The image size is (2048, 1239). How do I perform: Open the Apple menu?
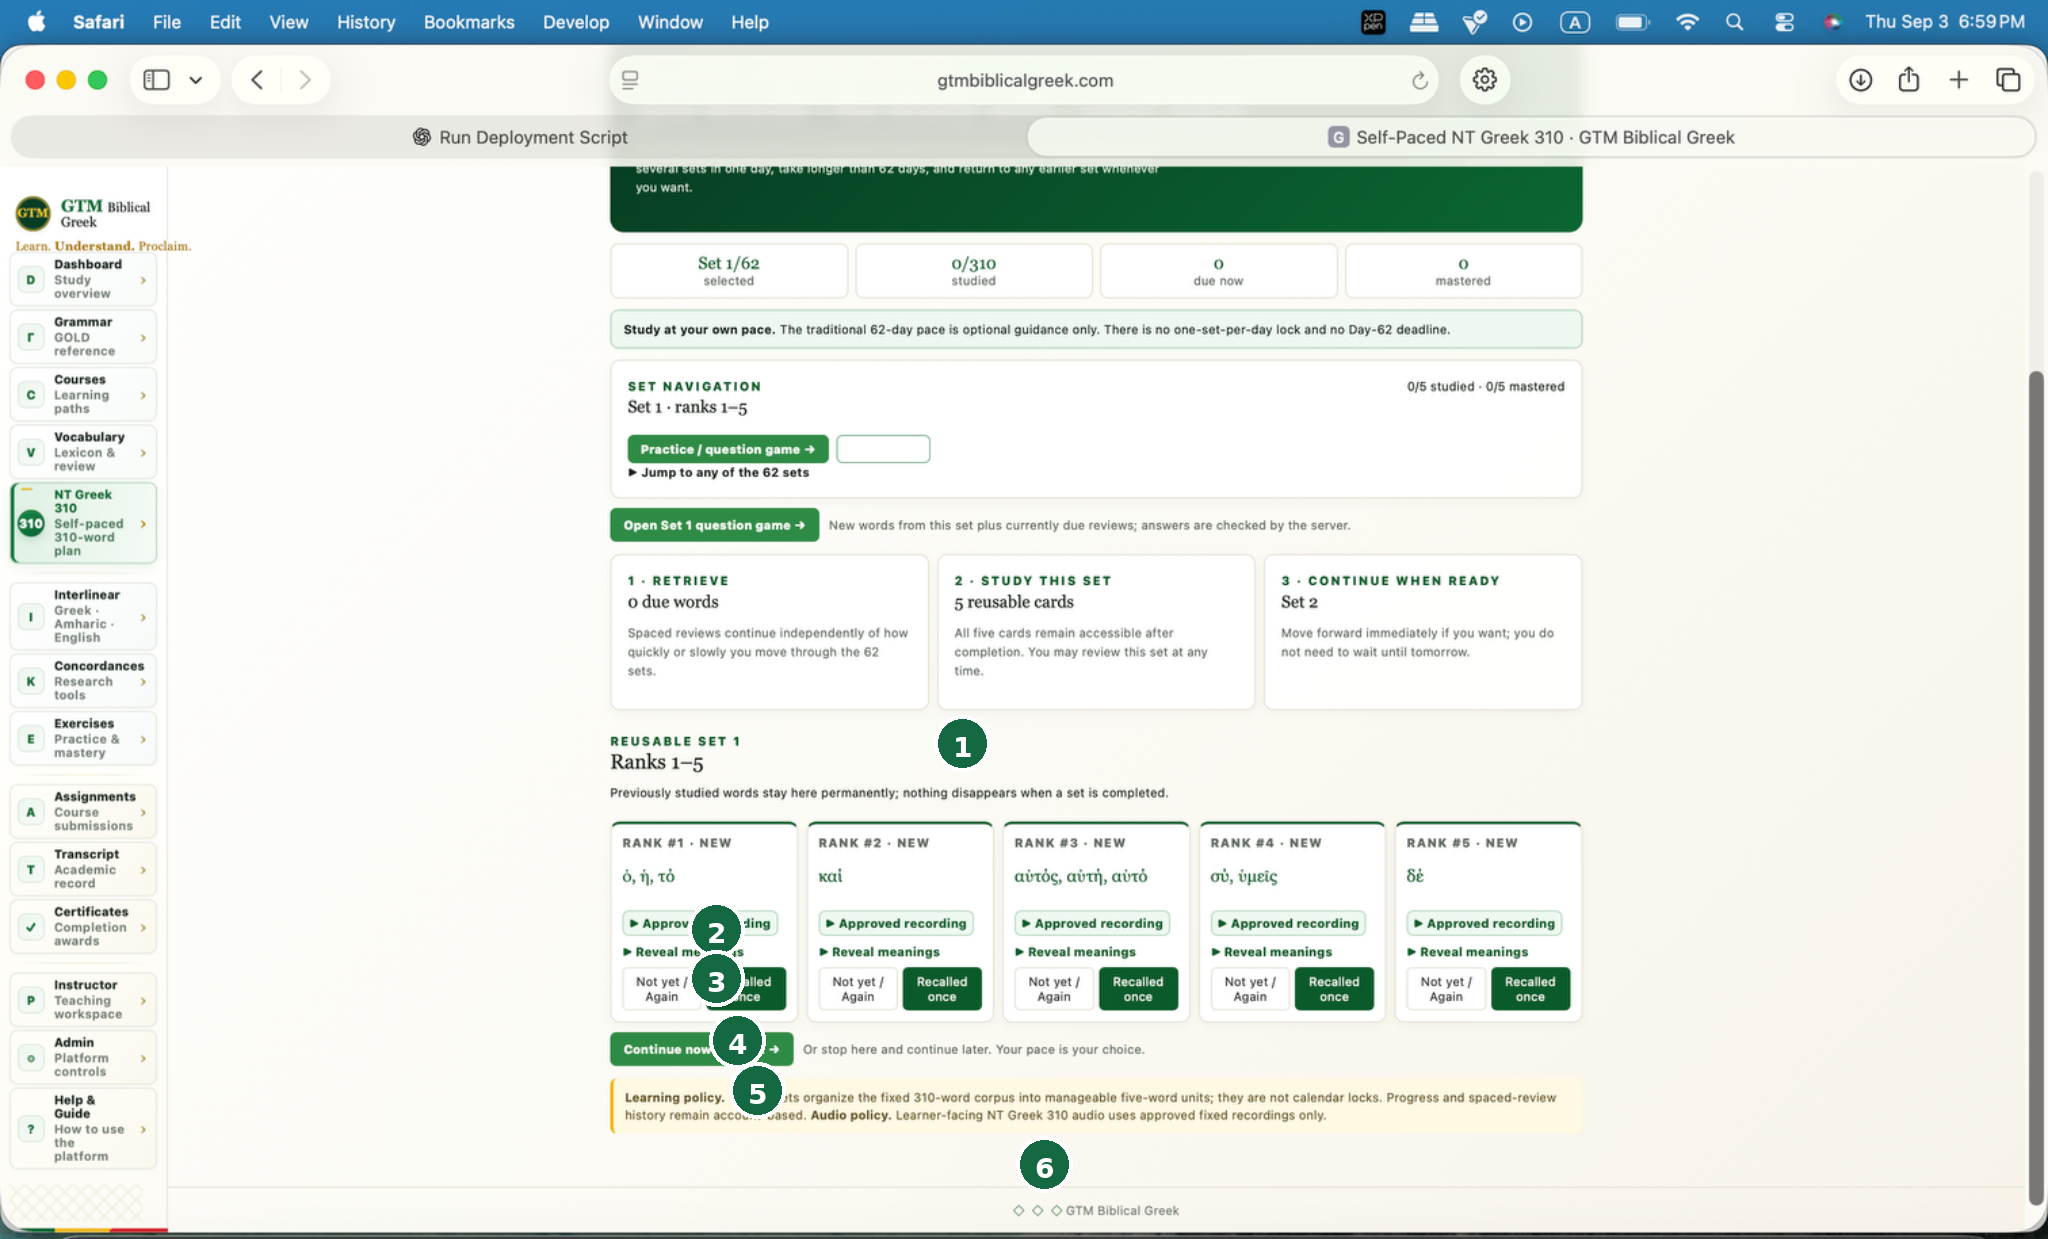[x=36, y=22]
